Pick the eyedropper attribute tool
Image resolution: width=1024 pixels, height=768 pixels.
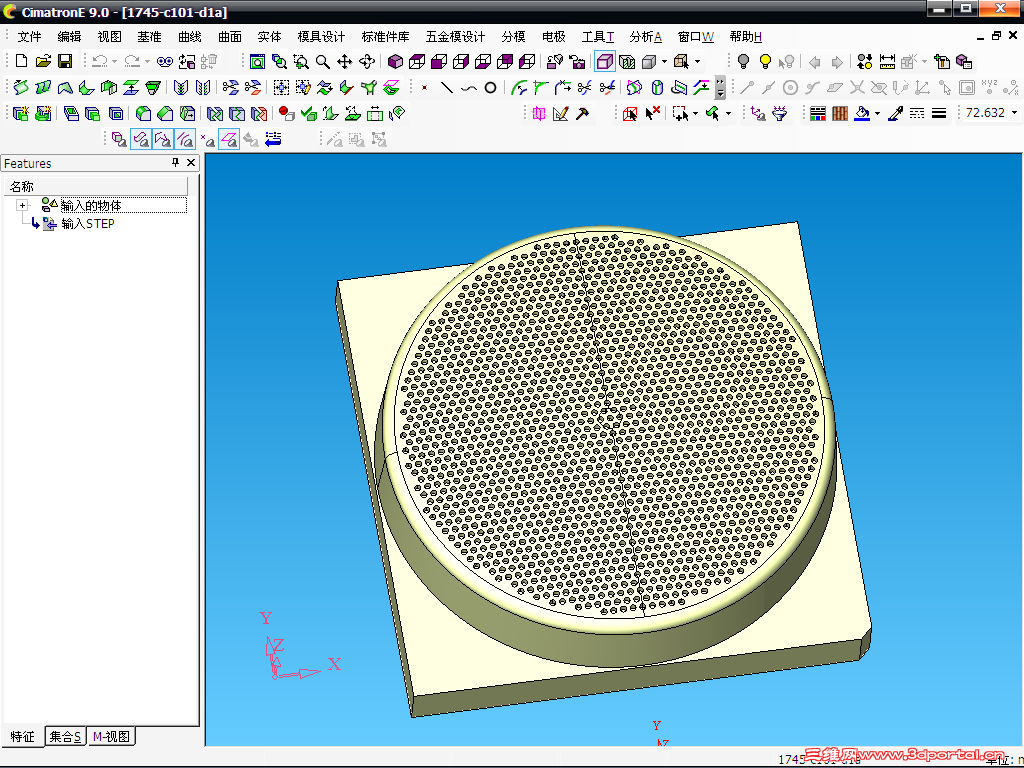click(895, 114)
